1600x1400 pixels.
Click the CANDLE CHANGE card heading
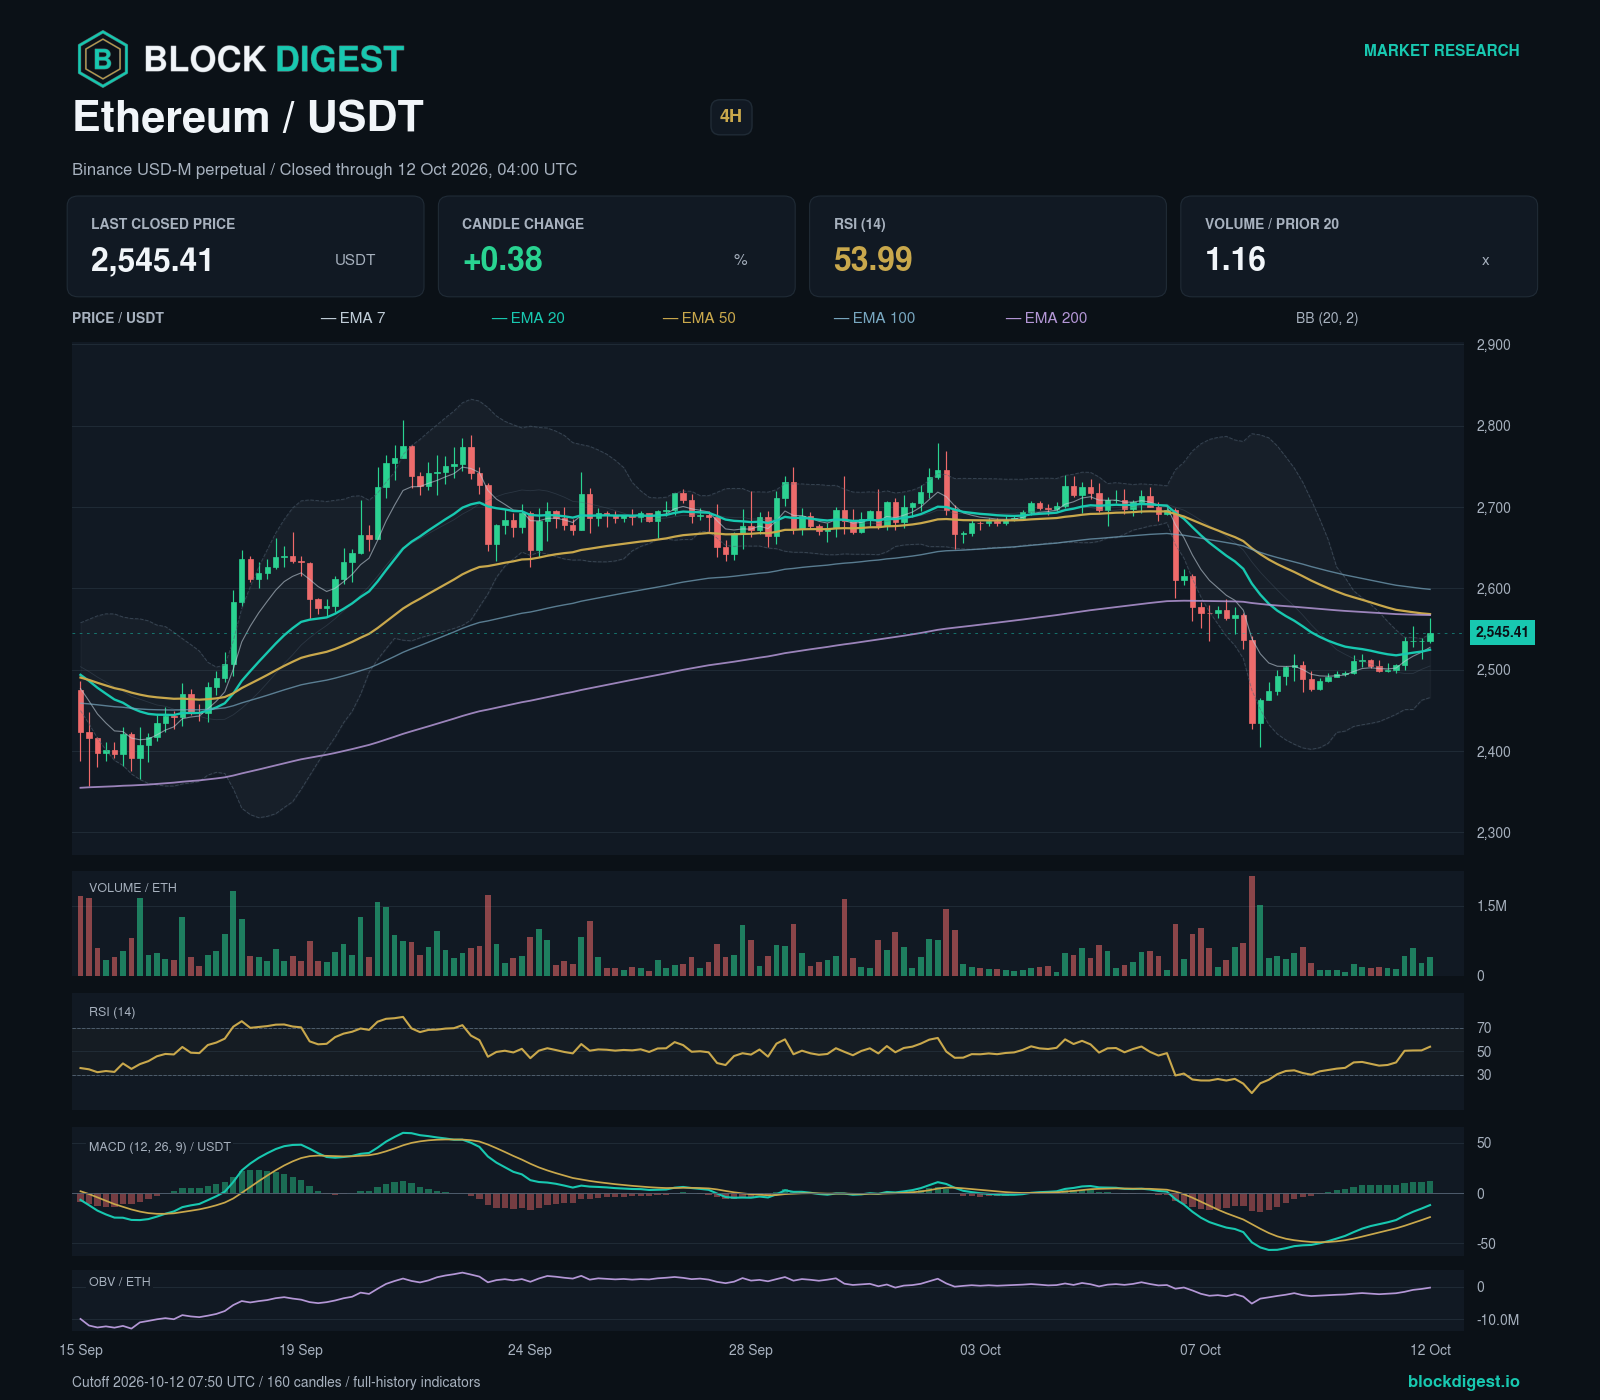523,224
